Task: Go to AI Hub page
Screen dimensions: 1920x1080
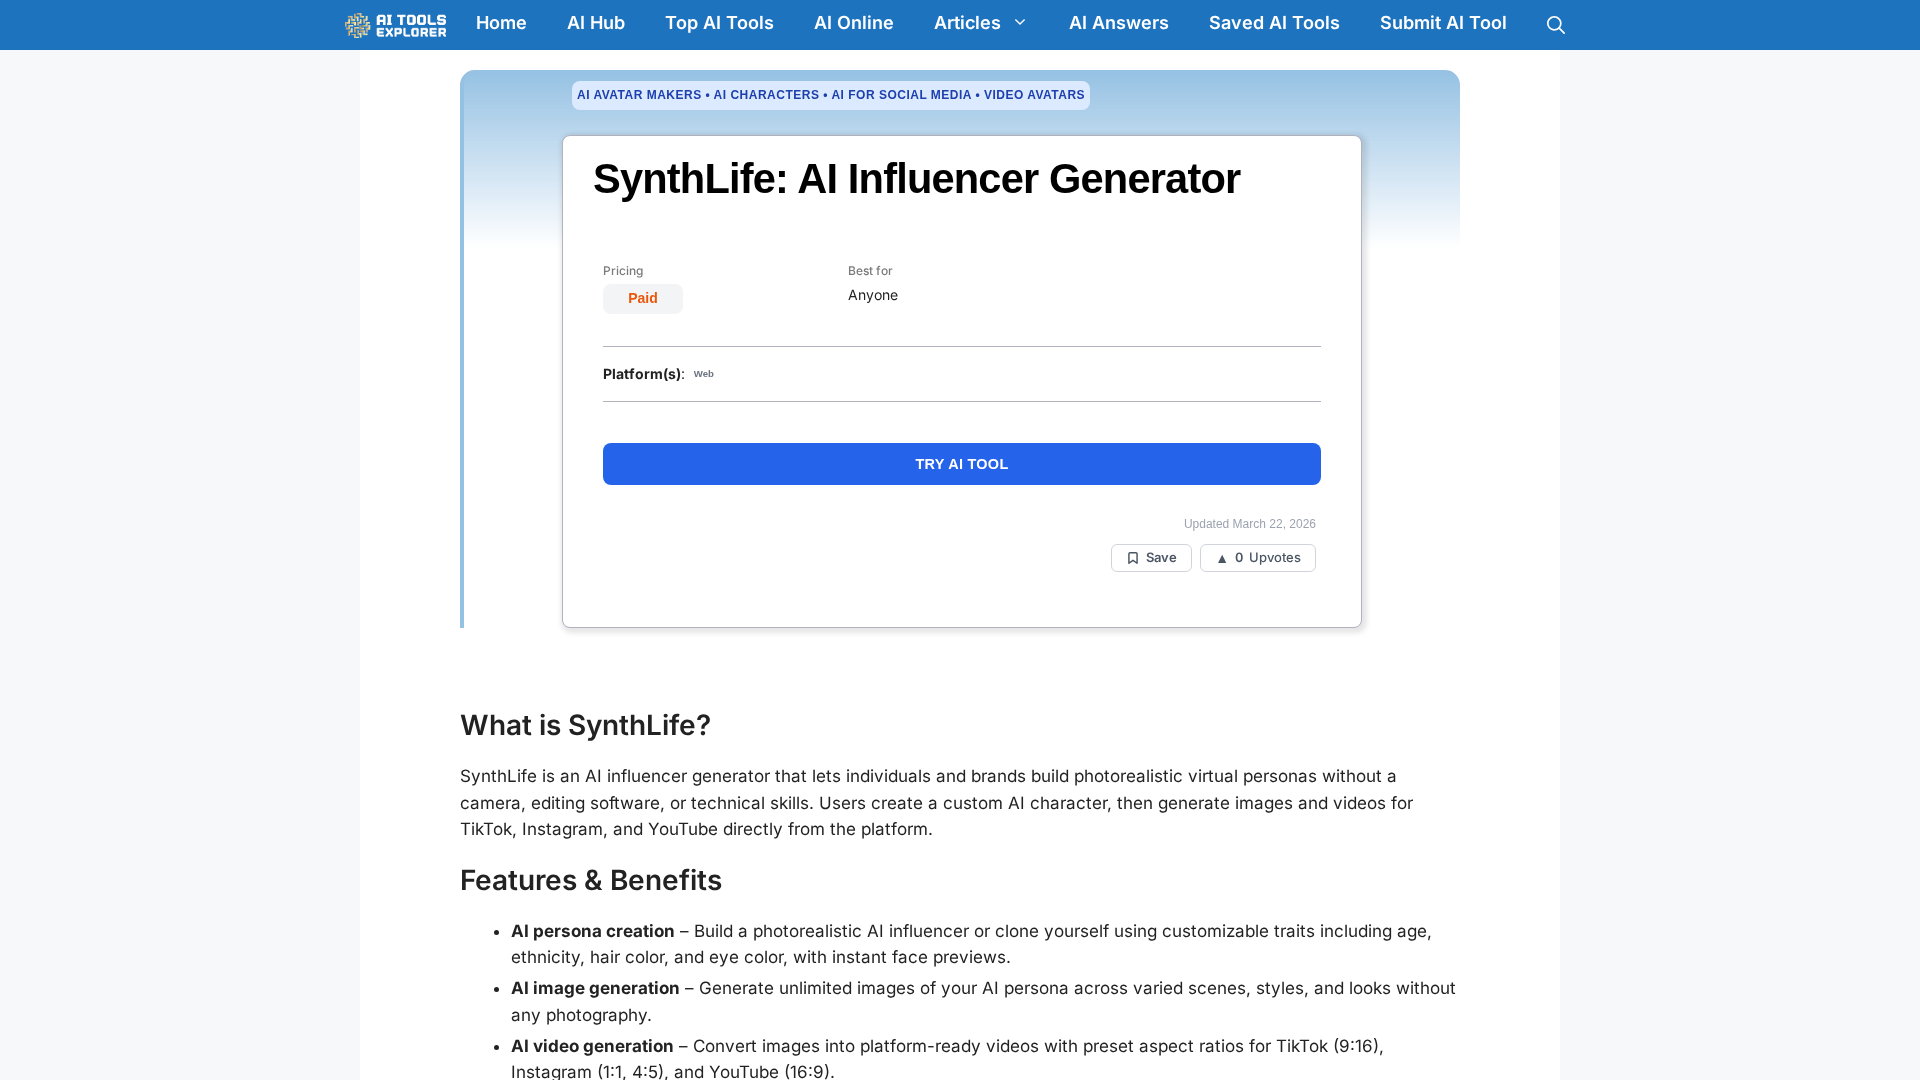Action: point(596,23)
